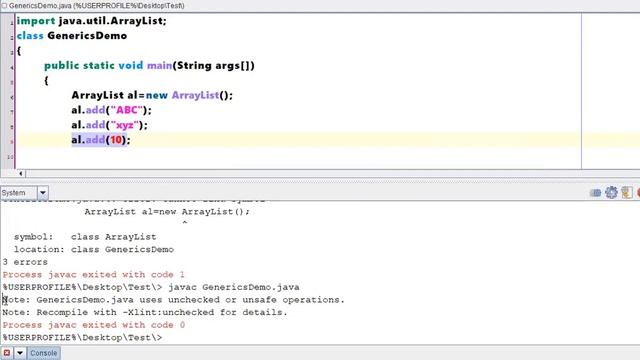
Task: Click the al.add("xyz"); statement
Action: pos(110,125)
